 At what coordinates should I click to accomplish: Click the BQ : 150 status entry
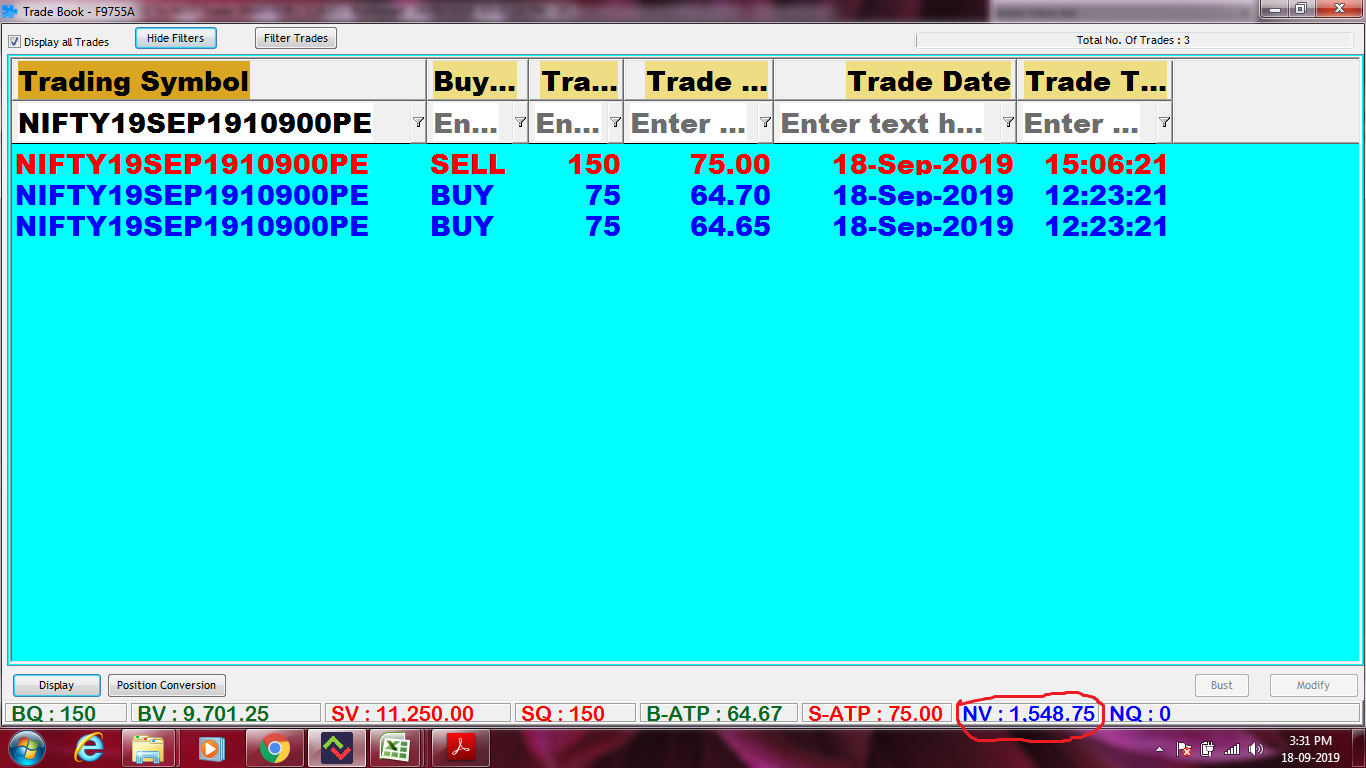click(x=67, y=713)
